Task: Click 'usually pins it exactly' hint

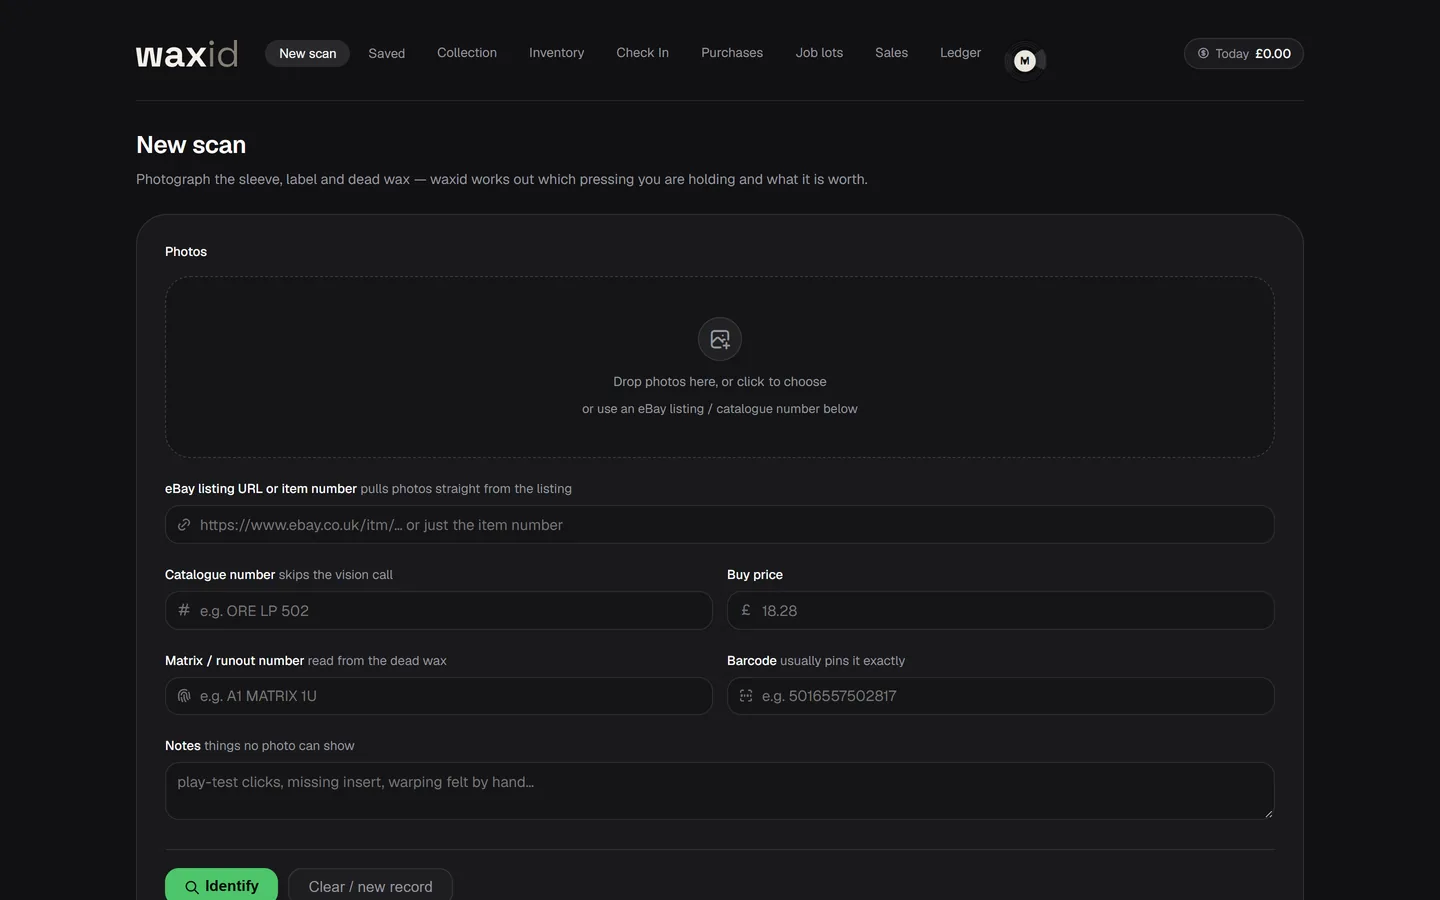Action: click(842, 661)
